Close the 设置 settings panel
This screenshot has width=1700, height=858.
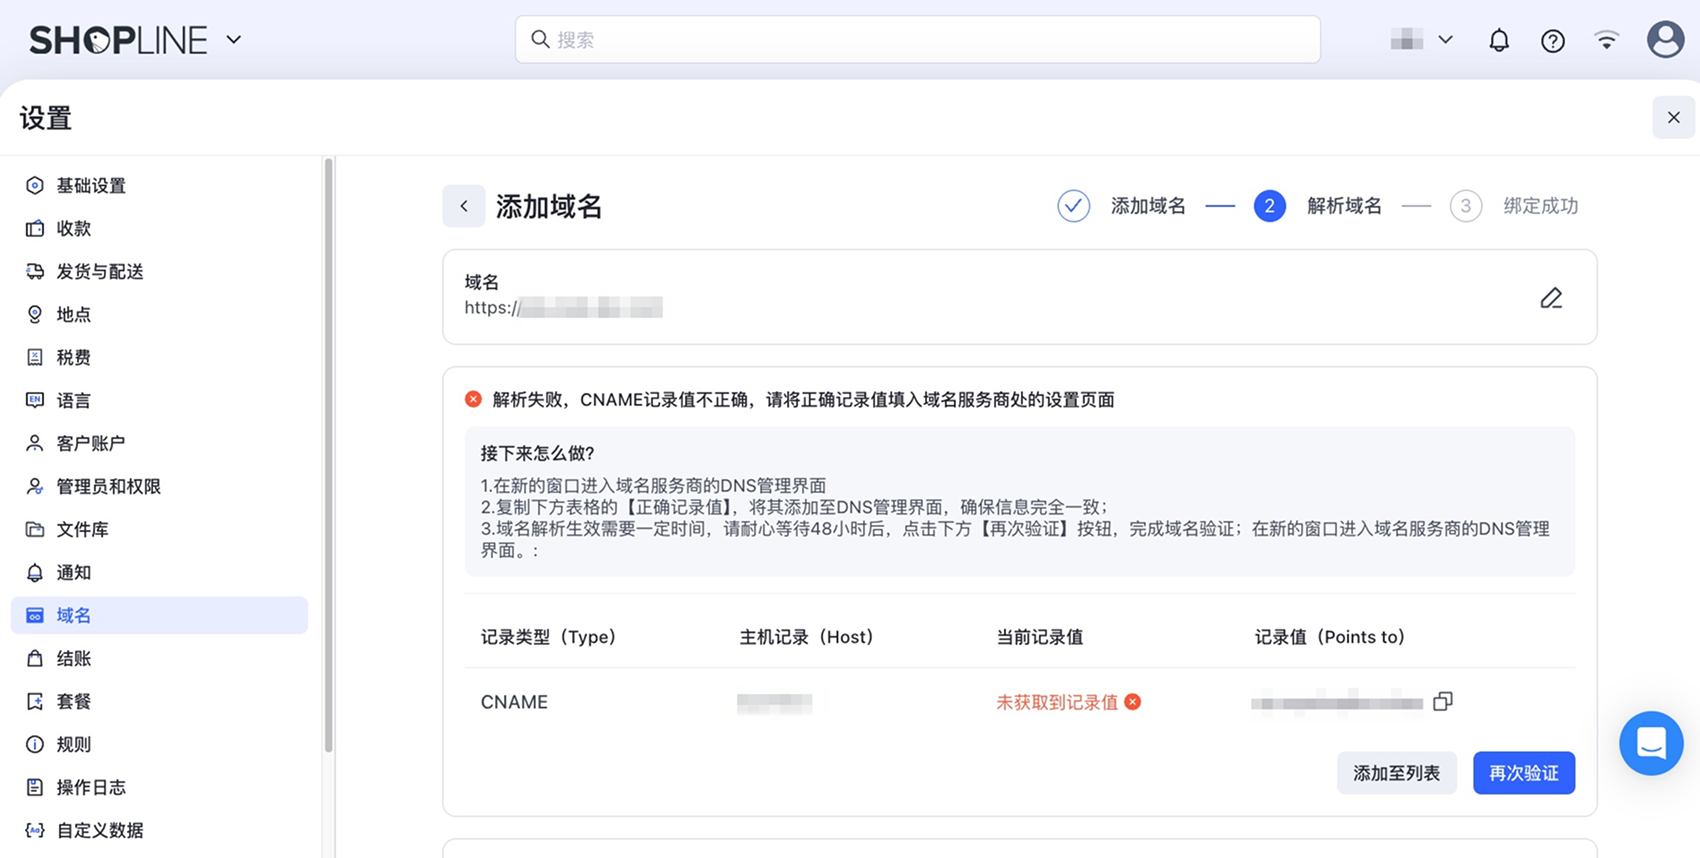coord(1674,118)
